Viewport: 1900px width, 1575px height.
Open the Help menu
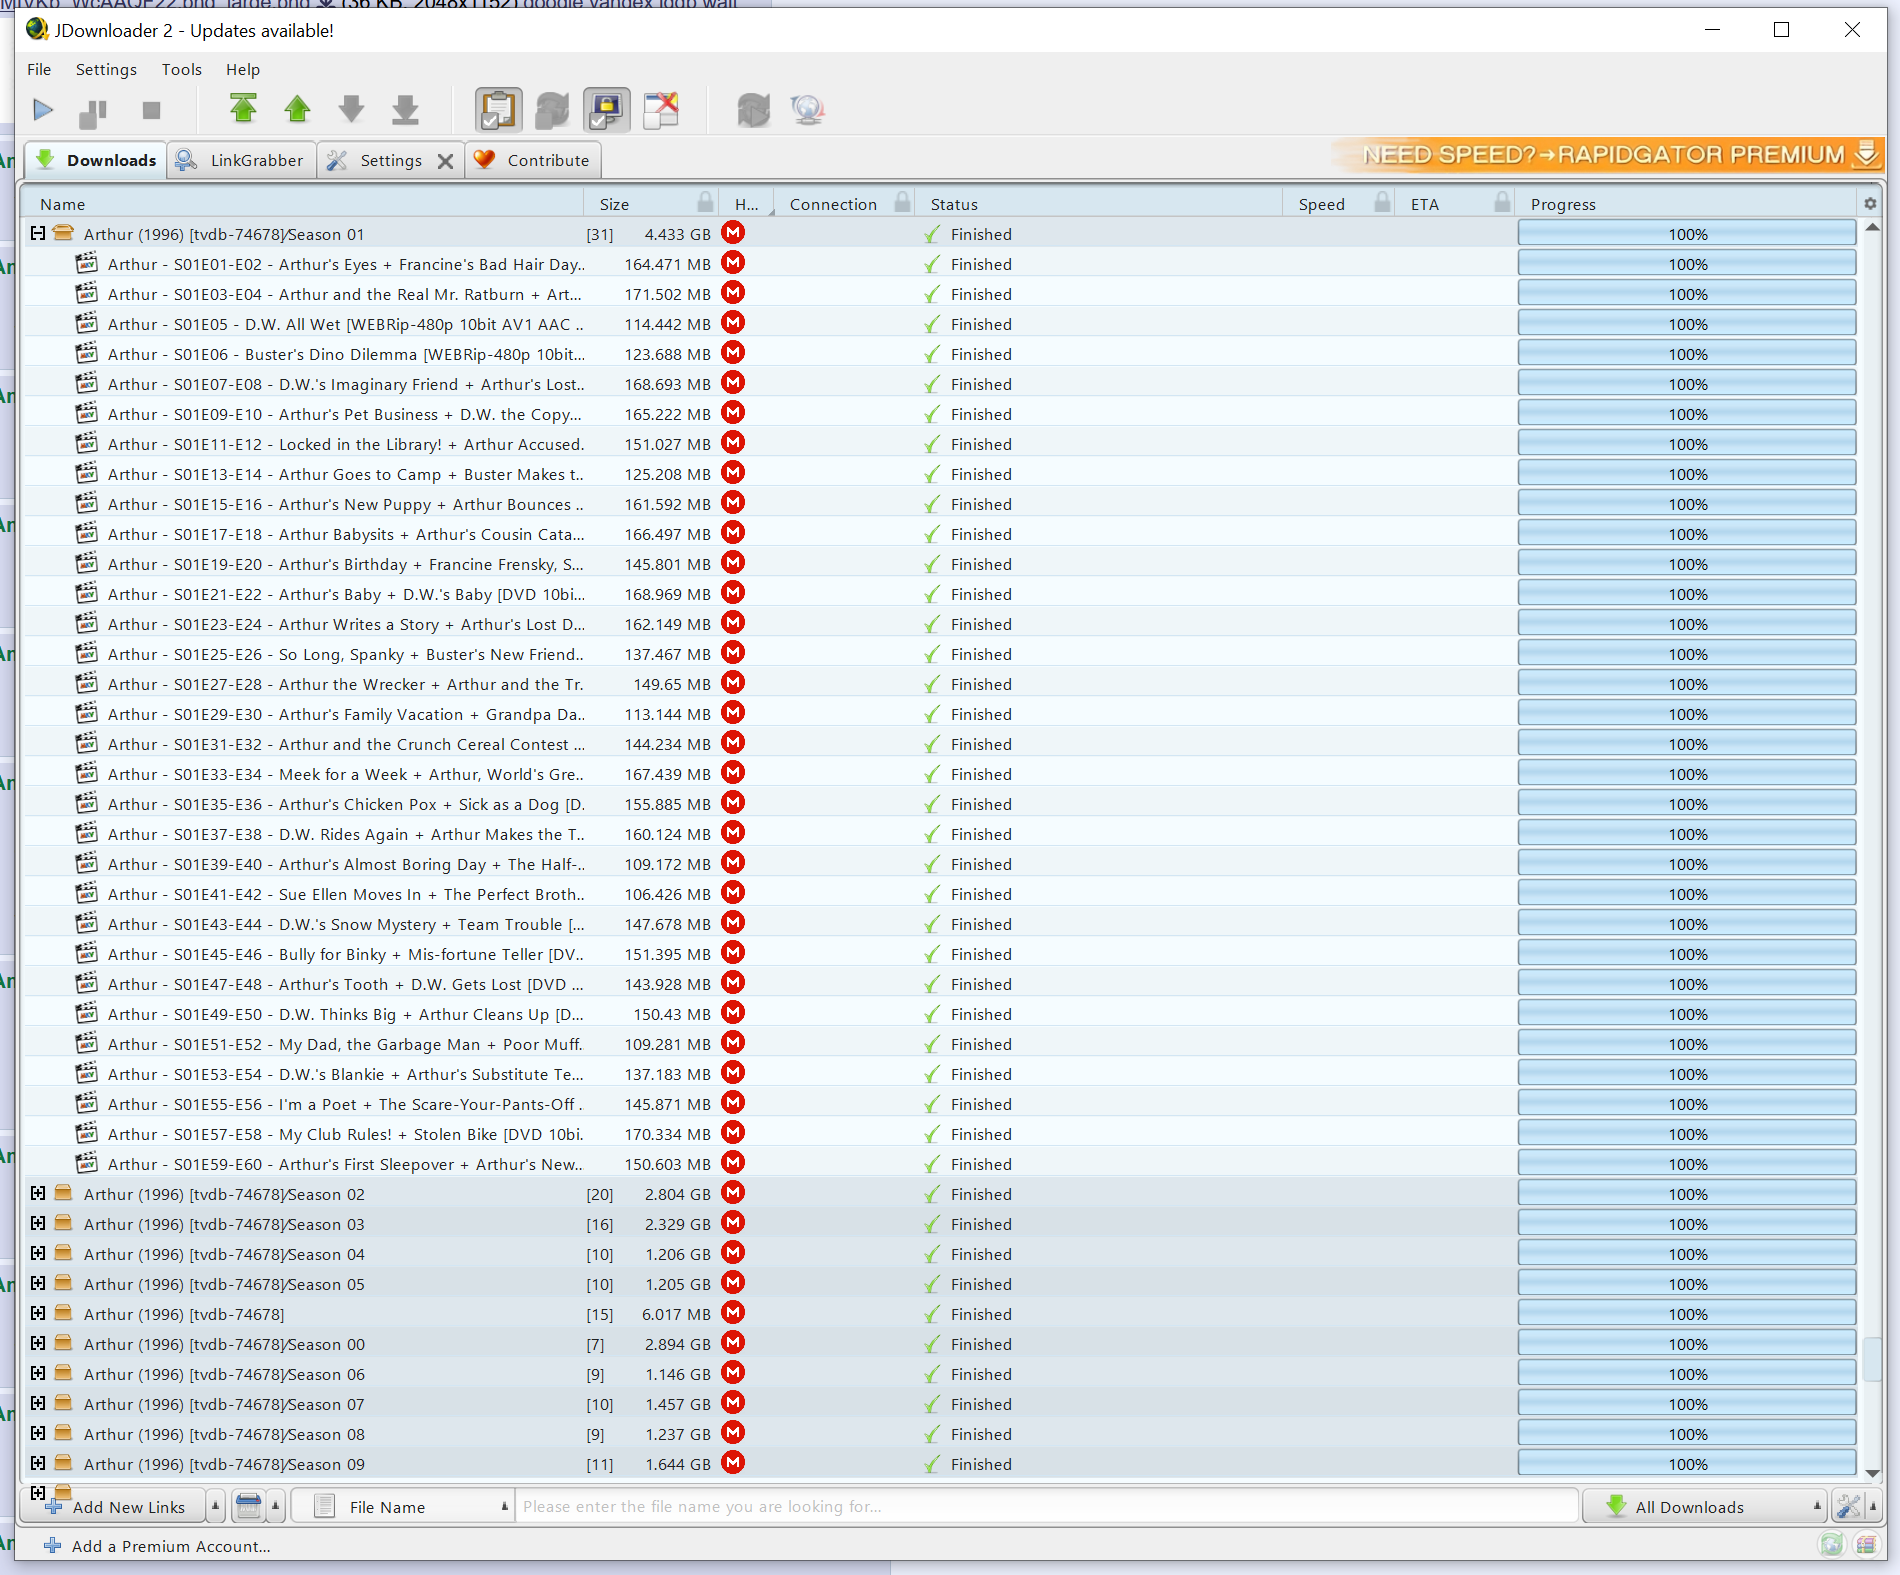[x=243, y=69]
